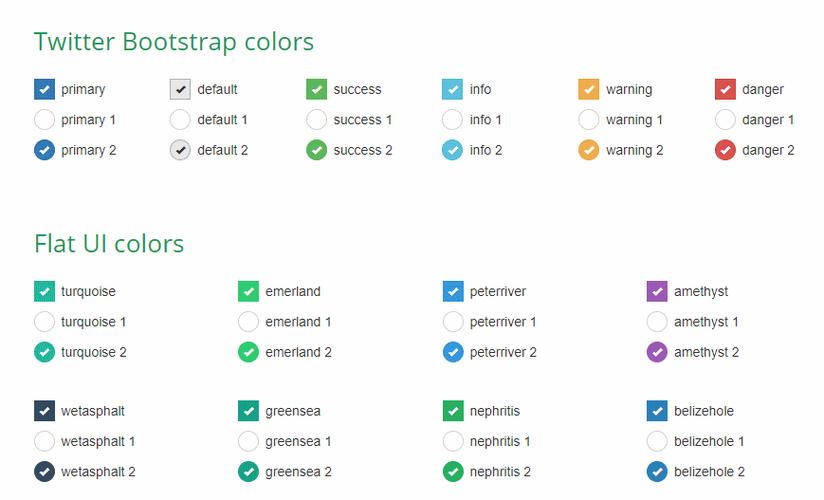
Task: Uncheck the blue primary checkbox
Action: tap(44, 90)
